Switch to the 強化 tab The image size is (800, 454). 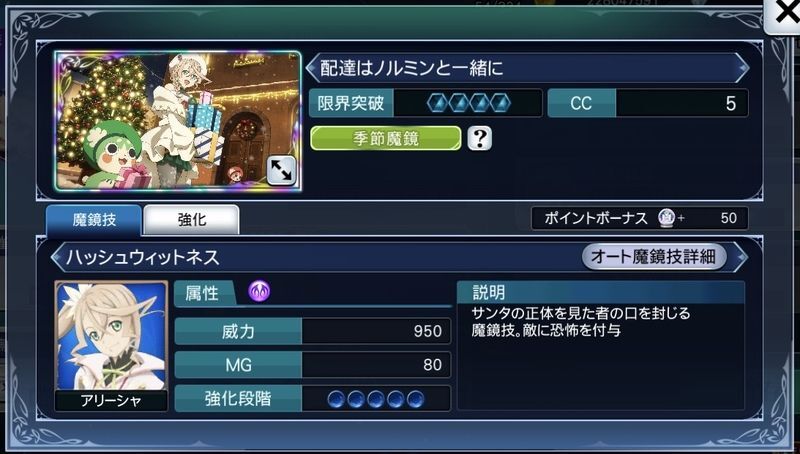[x=191, y=220]
